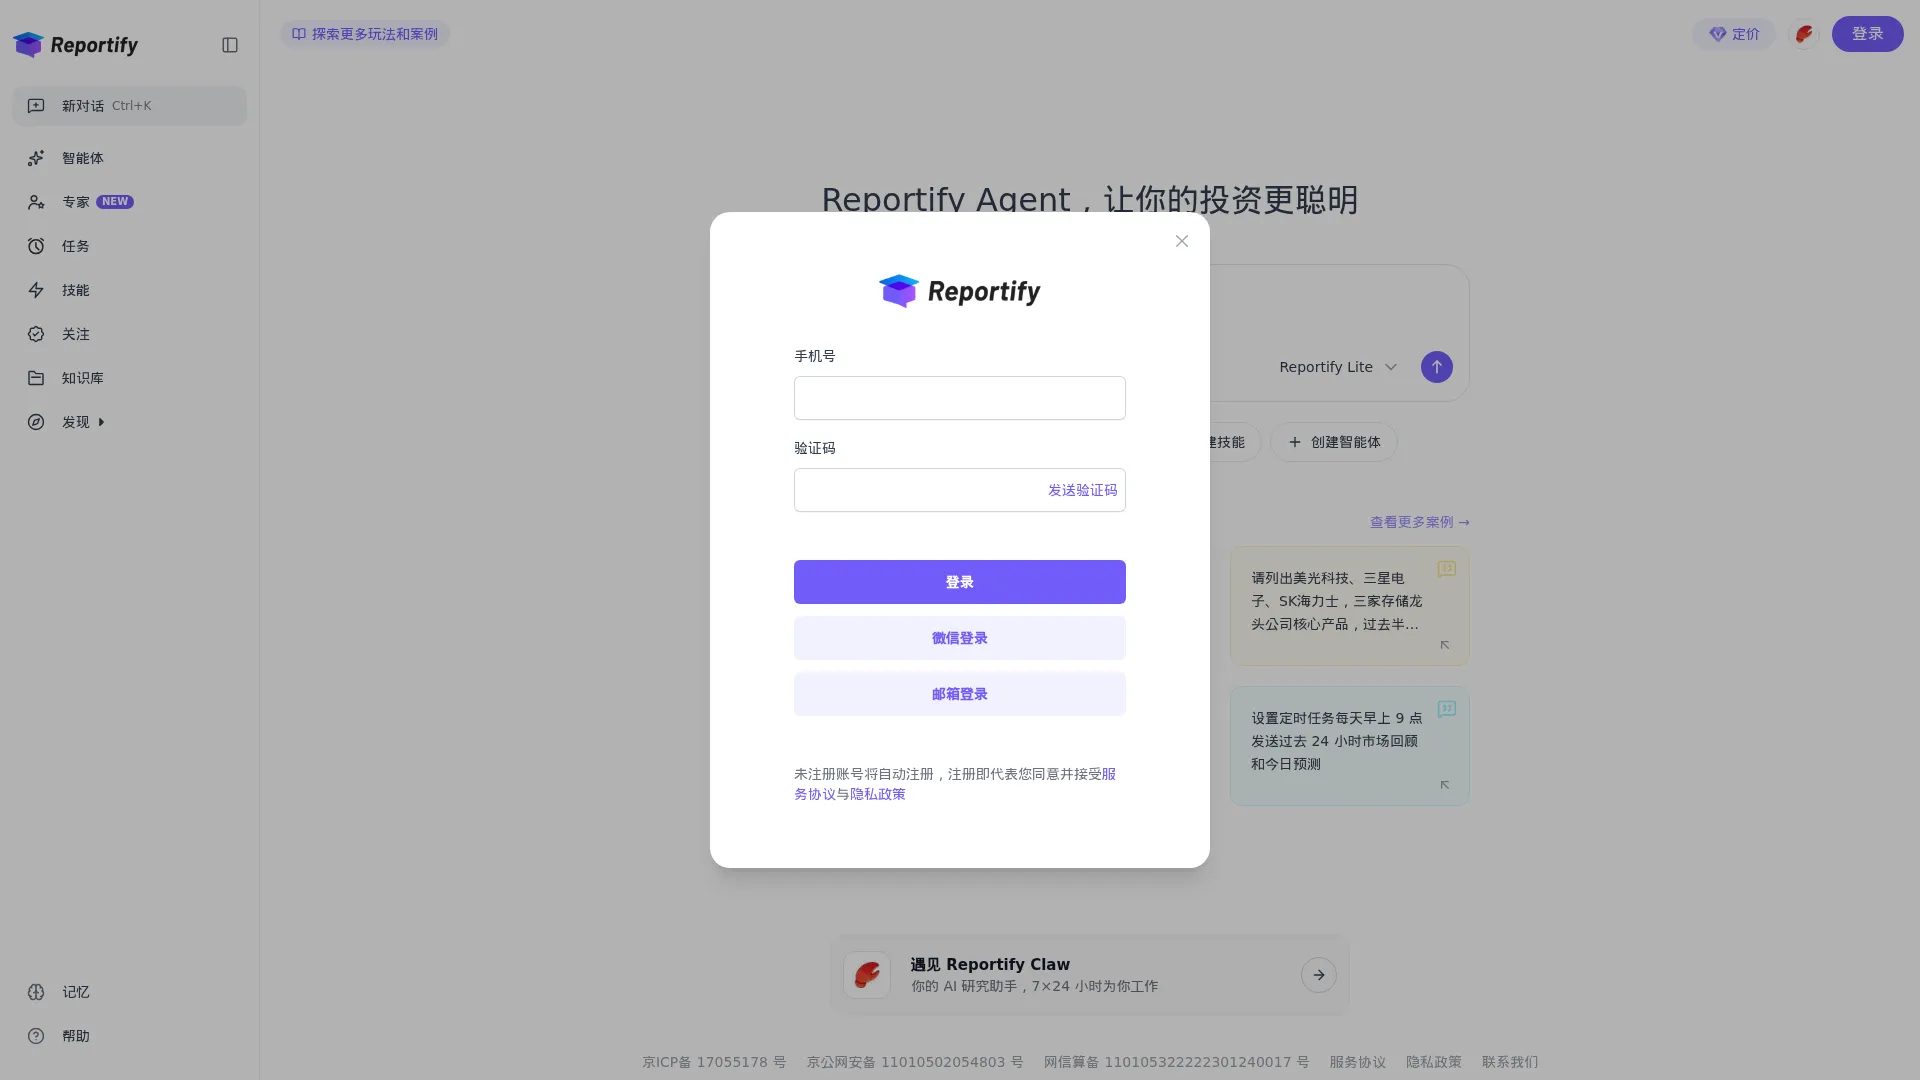Click the top-right 登录 button
The image size is (1920, 1080).
pyautogui.click(x=1867, y=34)
